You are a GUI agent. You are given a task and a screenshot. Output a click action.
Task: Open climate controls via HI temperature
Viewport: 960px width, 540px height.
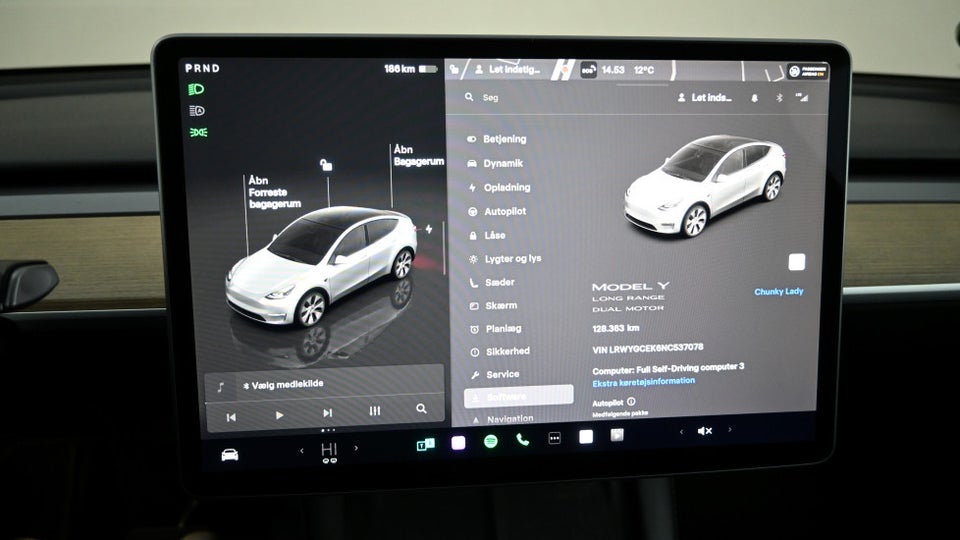(329, 452)
